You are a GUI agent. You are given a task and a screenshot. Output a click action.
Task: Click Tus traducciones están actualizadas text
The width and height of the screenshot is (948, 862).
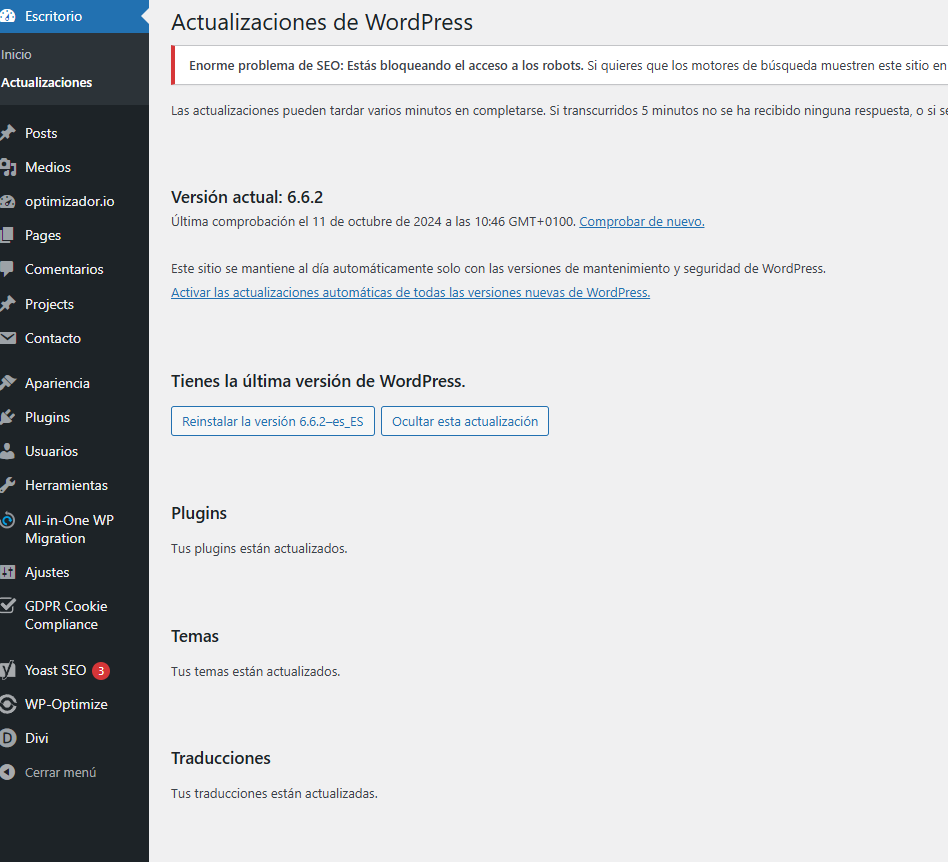click(x=274, y=794)
